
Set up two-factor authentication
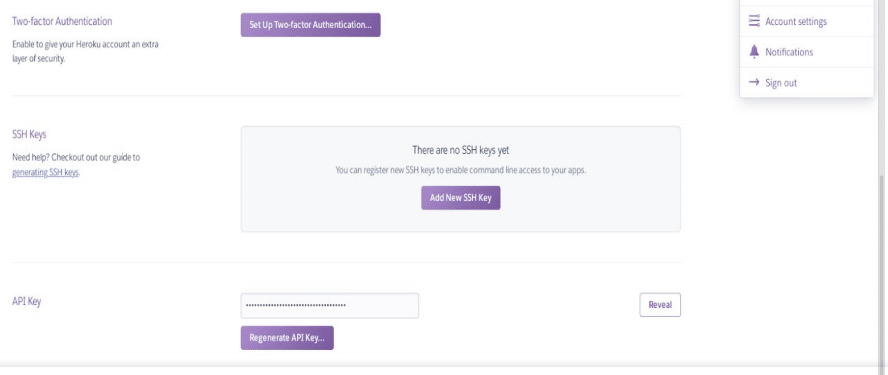pos(310,25)
